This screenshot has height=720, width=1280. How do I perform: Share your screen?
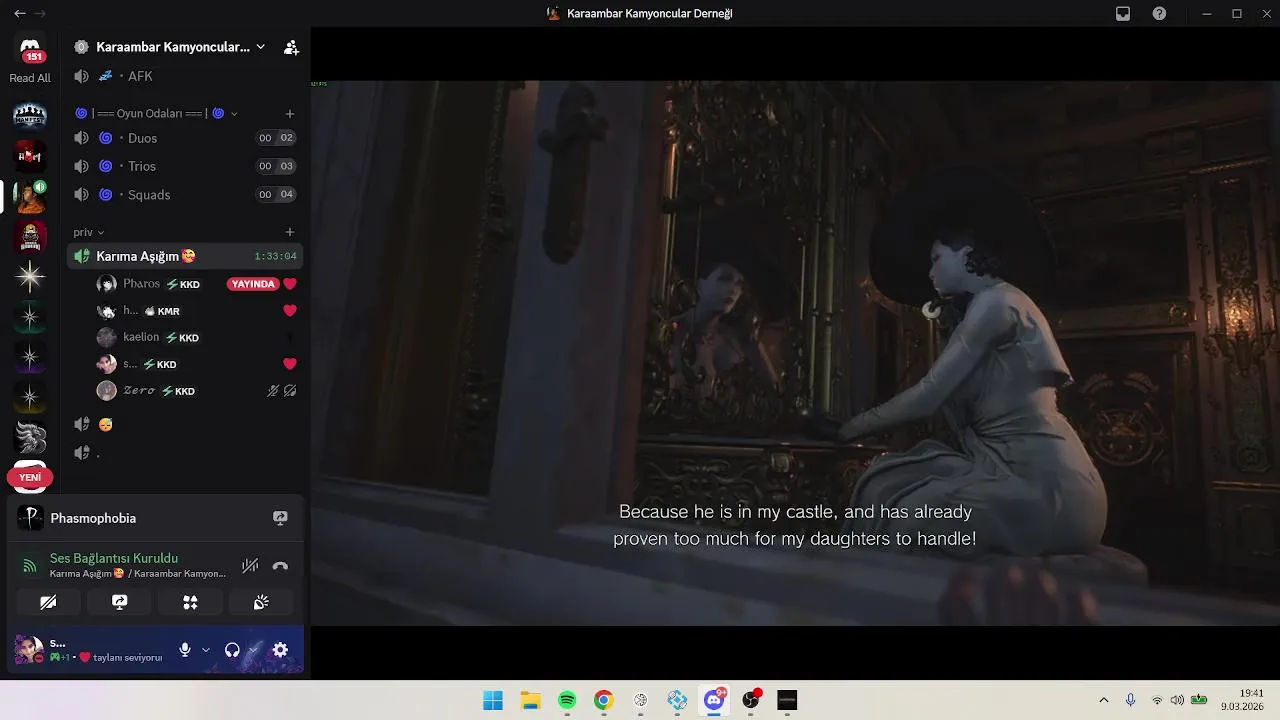(120, 602)
